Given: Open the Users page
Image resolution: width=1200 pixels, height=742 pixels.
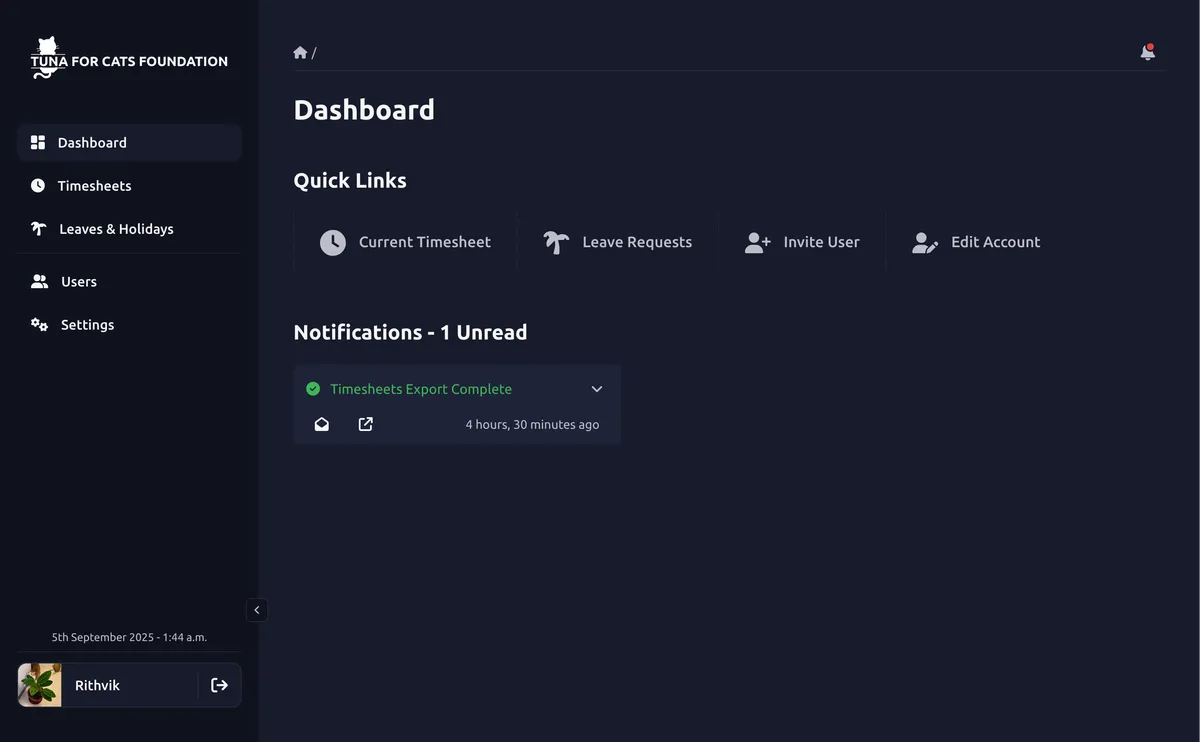Looking at the screenshot, I should pos(77,281).
